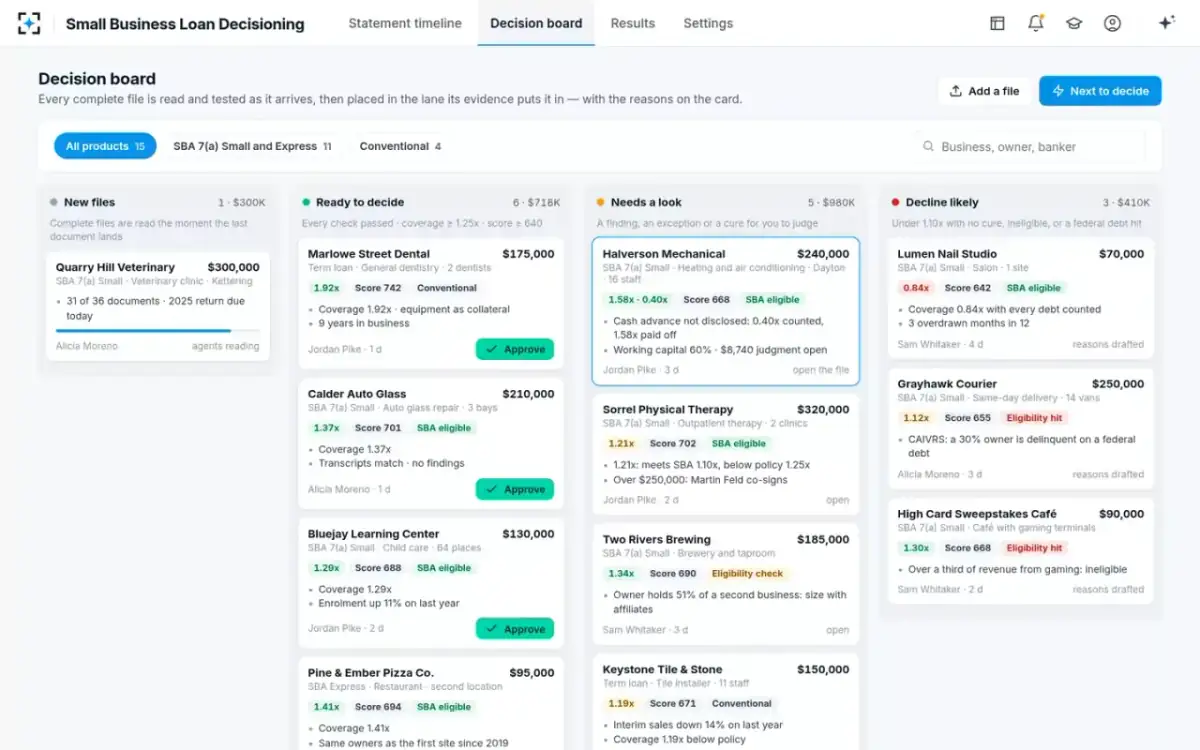Approve Bluejay Learning Center loan

514,629
